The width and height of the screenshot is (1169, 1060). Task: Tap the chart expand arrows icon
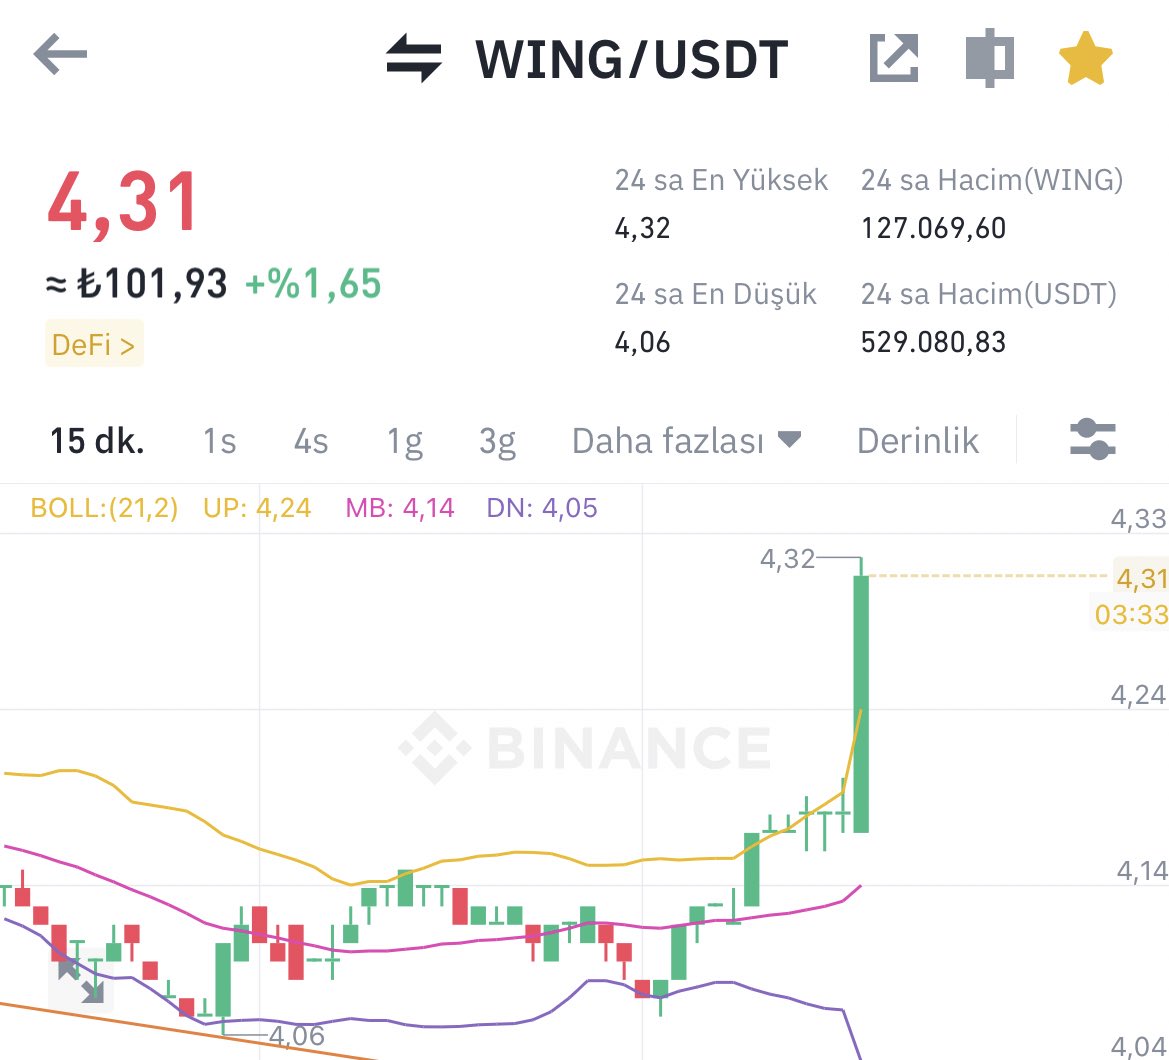click(81, 981)
